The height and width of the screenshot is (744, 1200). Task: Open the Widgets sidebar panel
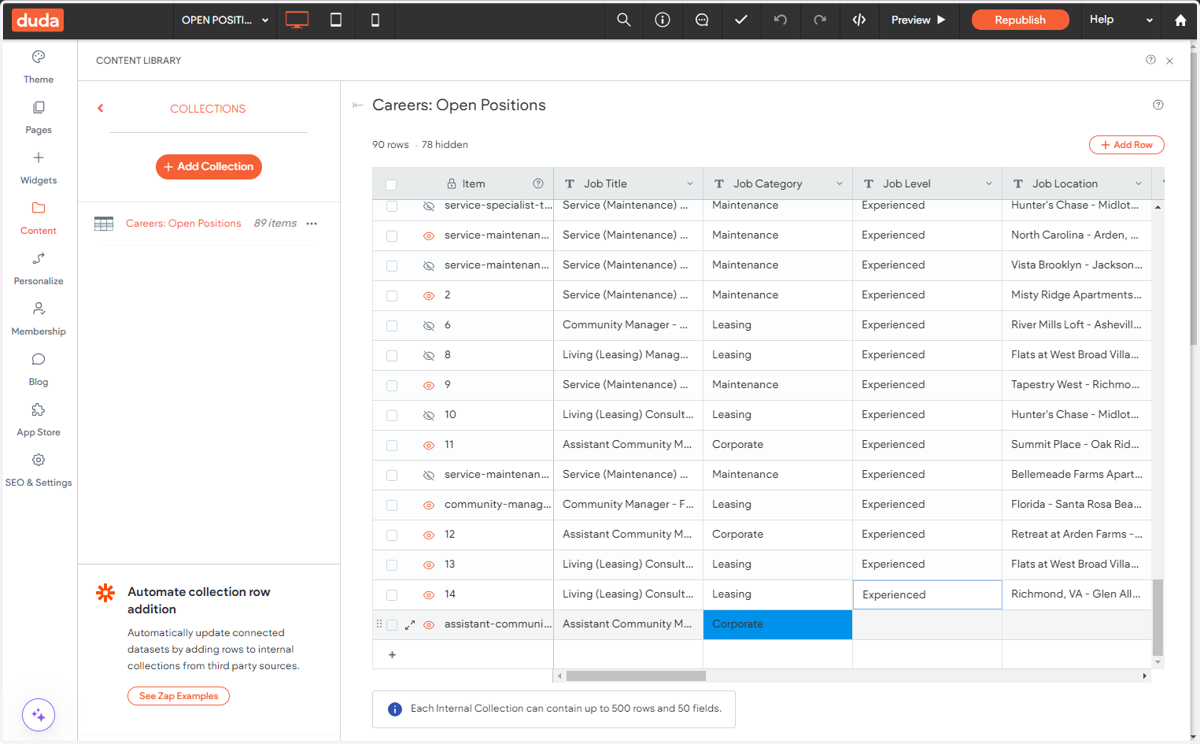38,167
